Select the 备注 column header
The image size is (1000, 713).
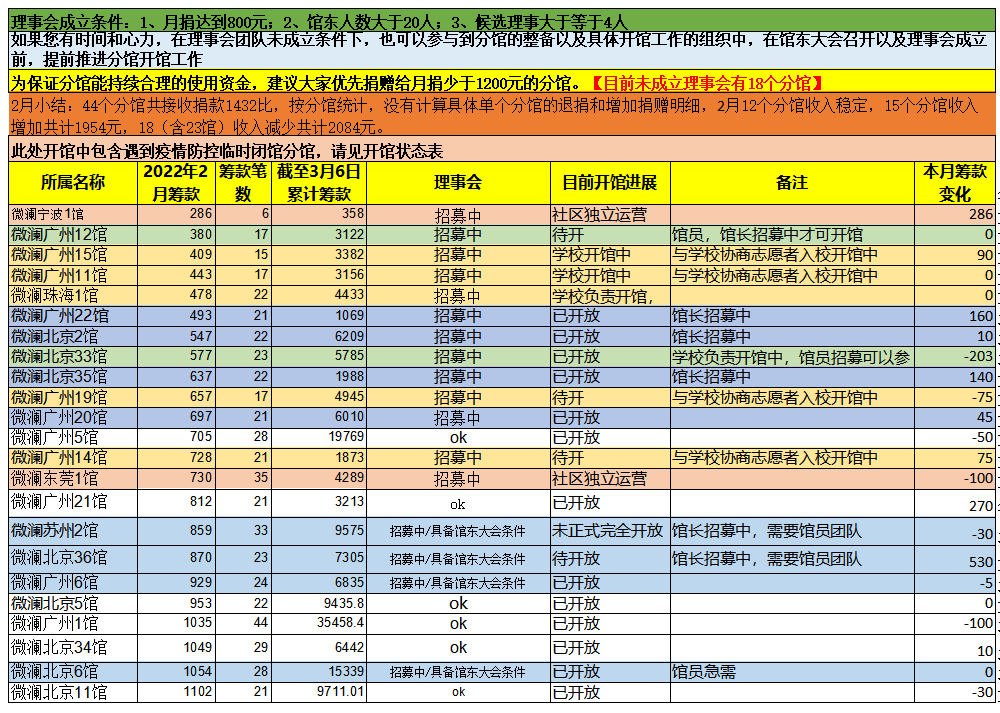[791, 182]
